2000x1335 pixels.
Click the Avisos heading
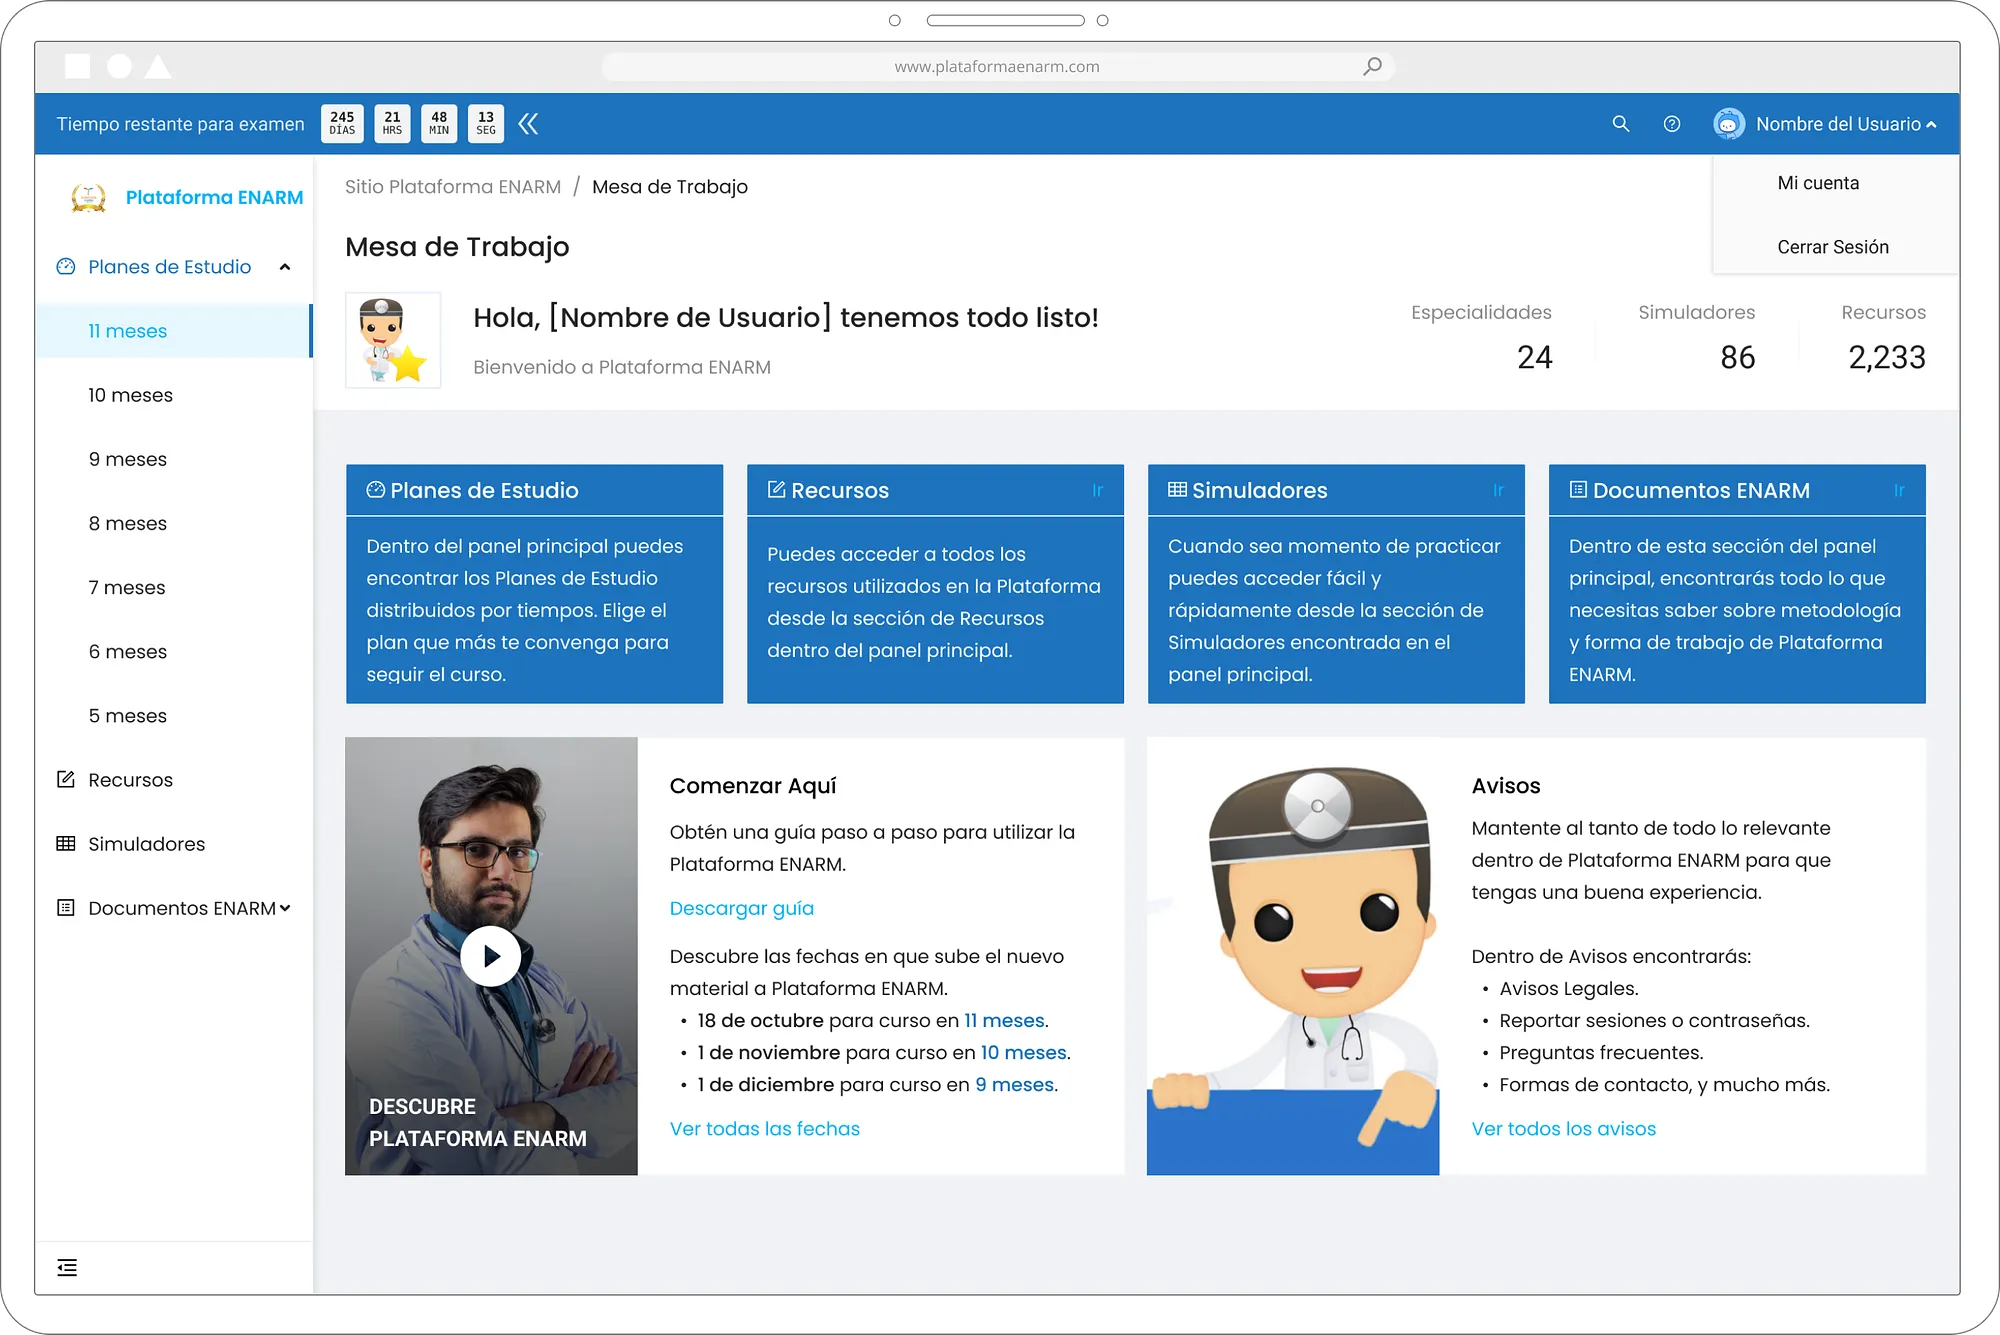[x=1506, y=786]
